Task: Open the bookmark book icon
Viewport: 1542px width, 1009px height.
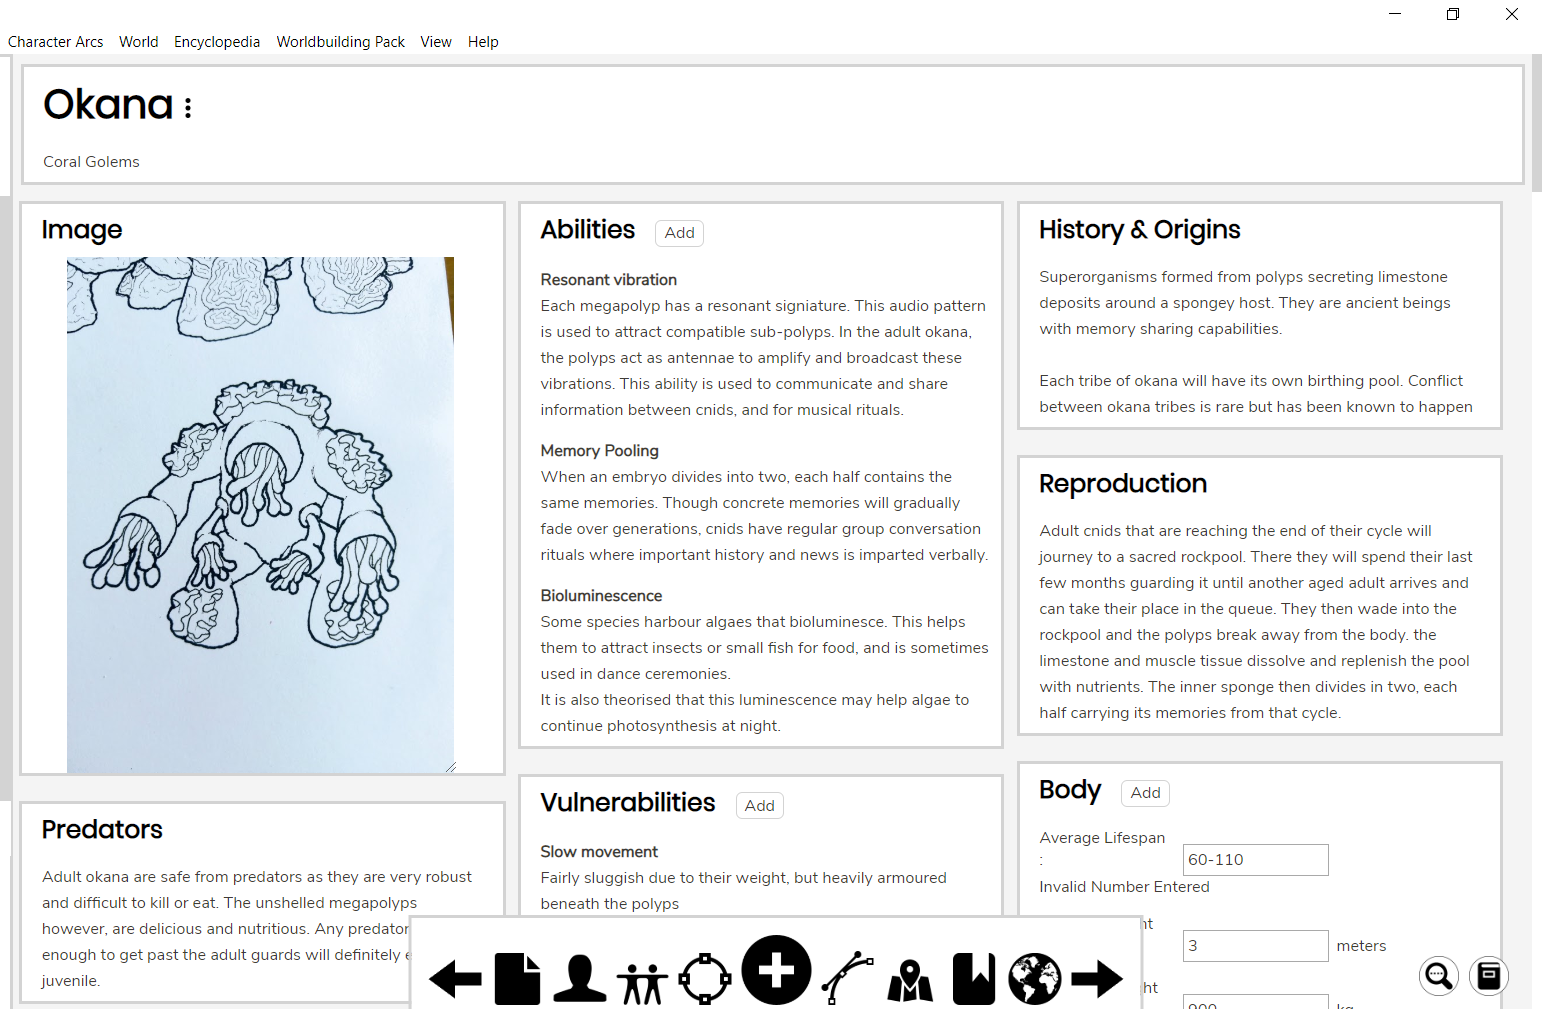Action: [974, 979]
